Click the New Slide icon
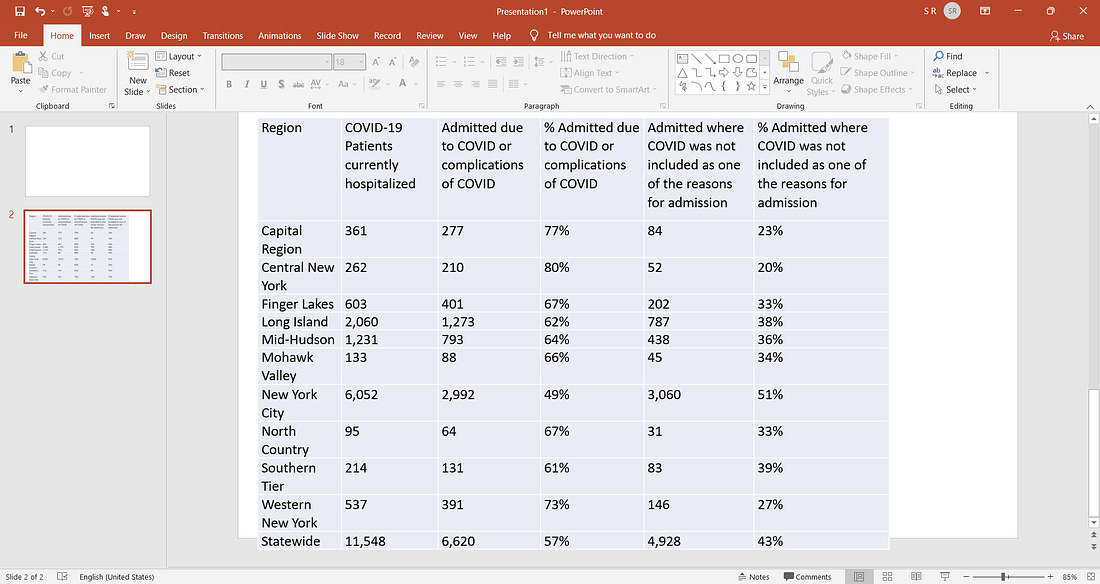The image size is (1100, 584). 138,62
